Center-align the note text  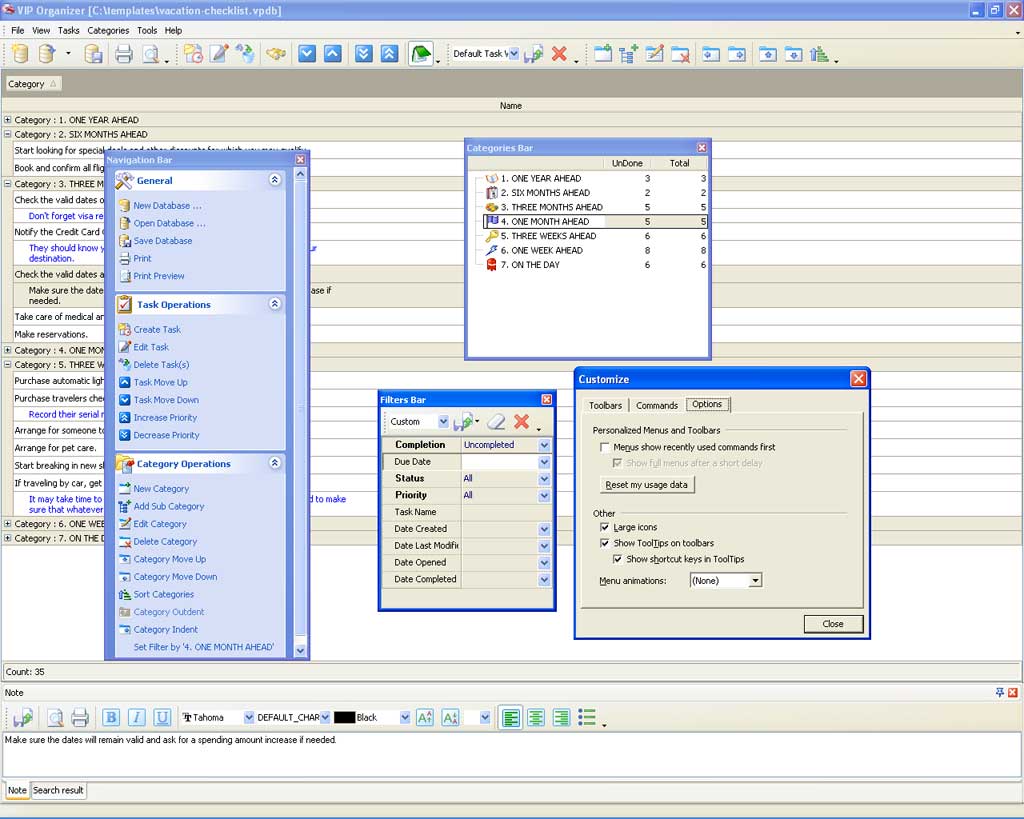click(537, 717)
